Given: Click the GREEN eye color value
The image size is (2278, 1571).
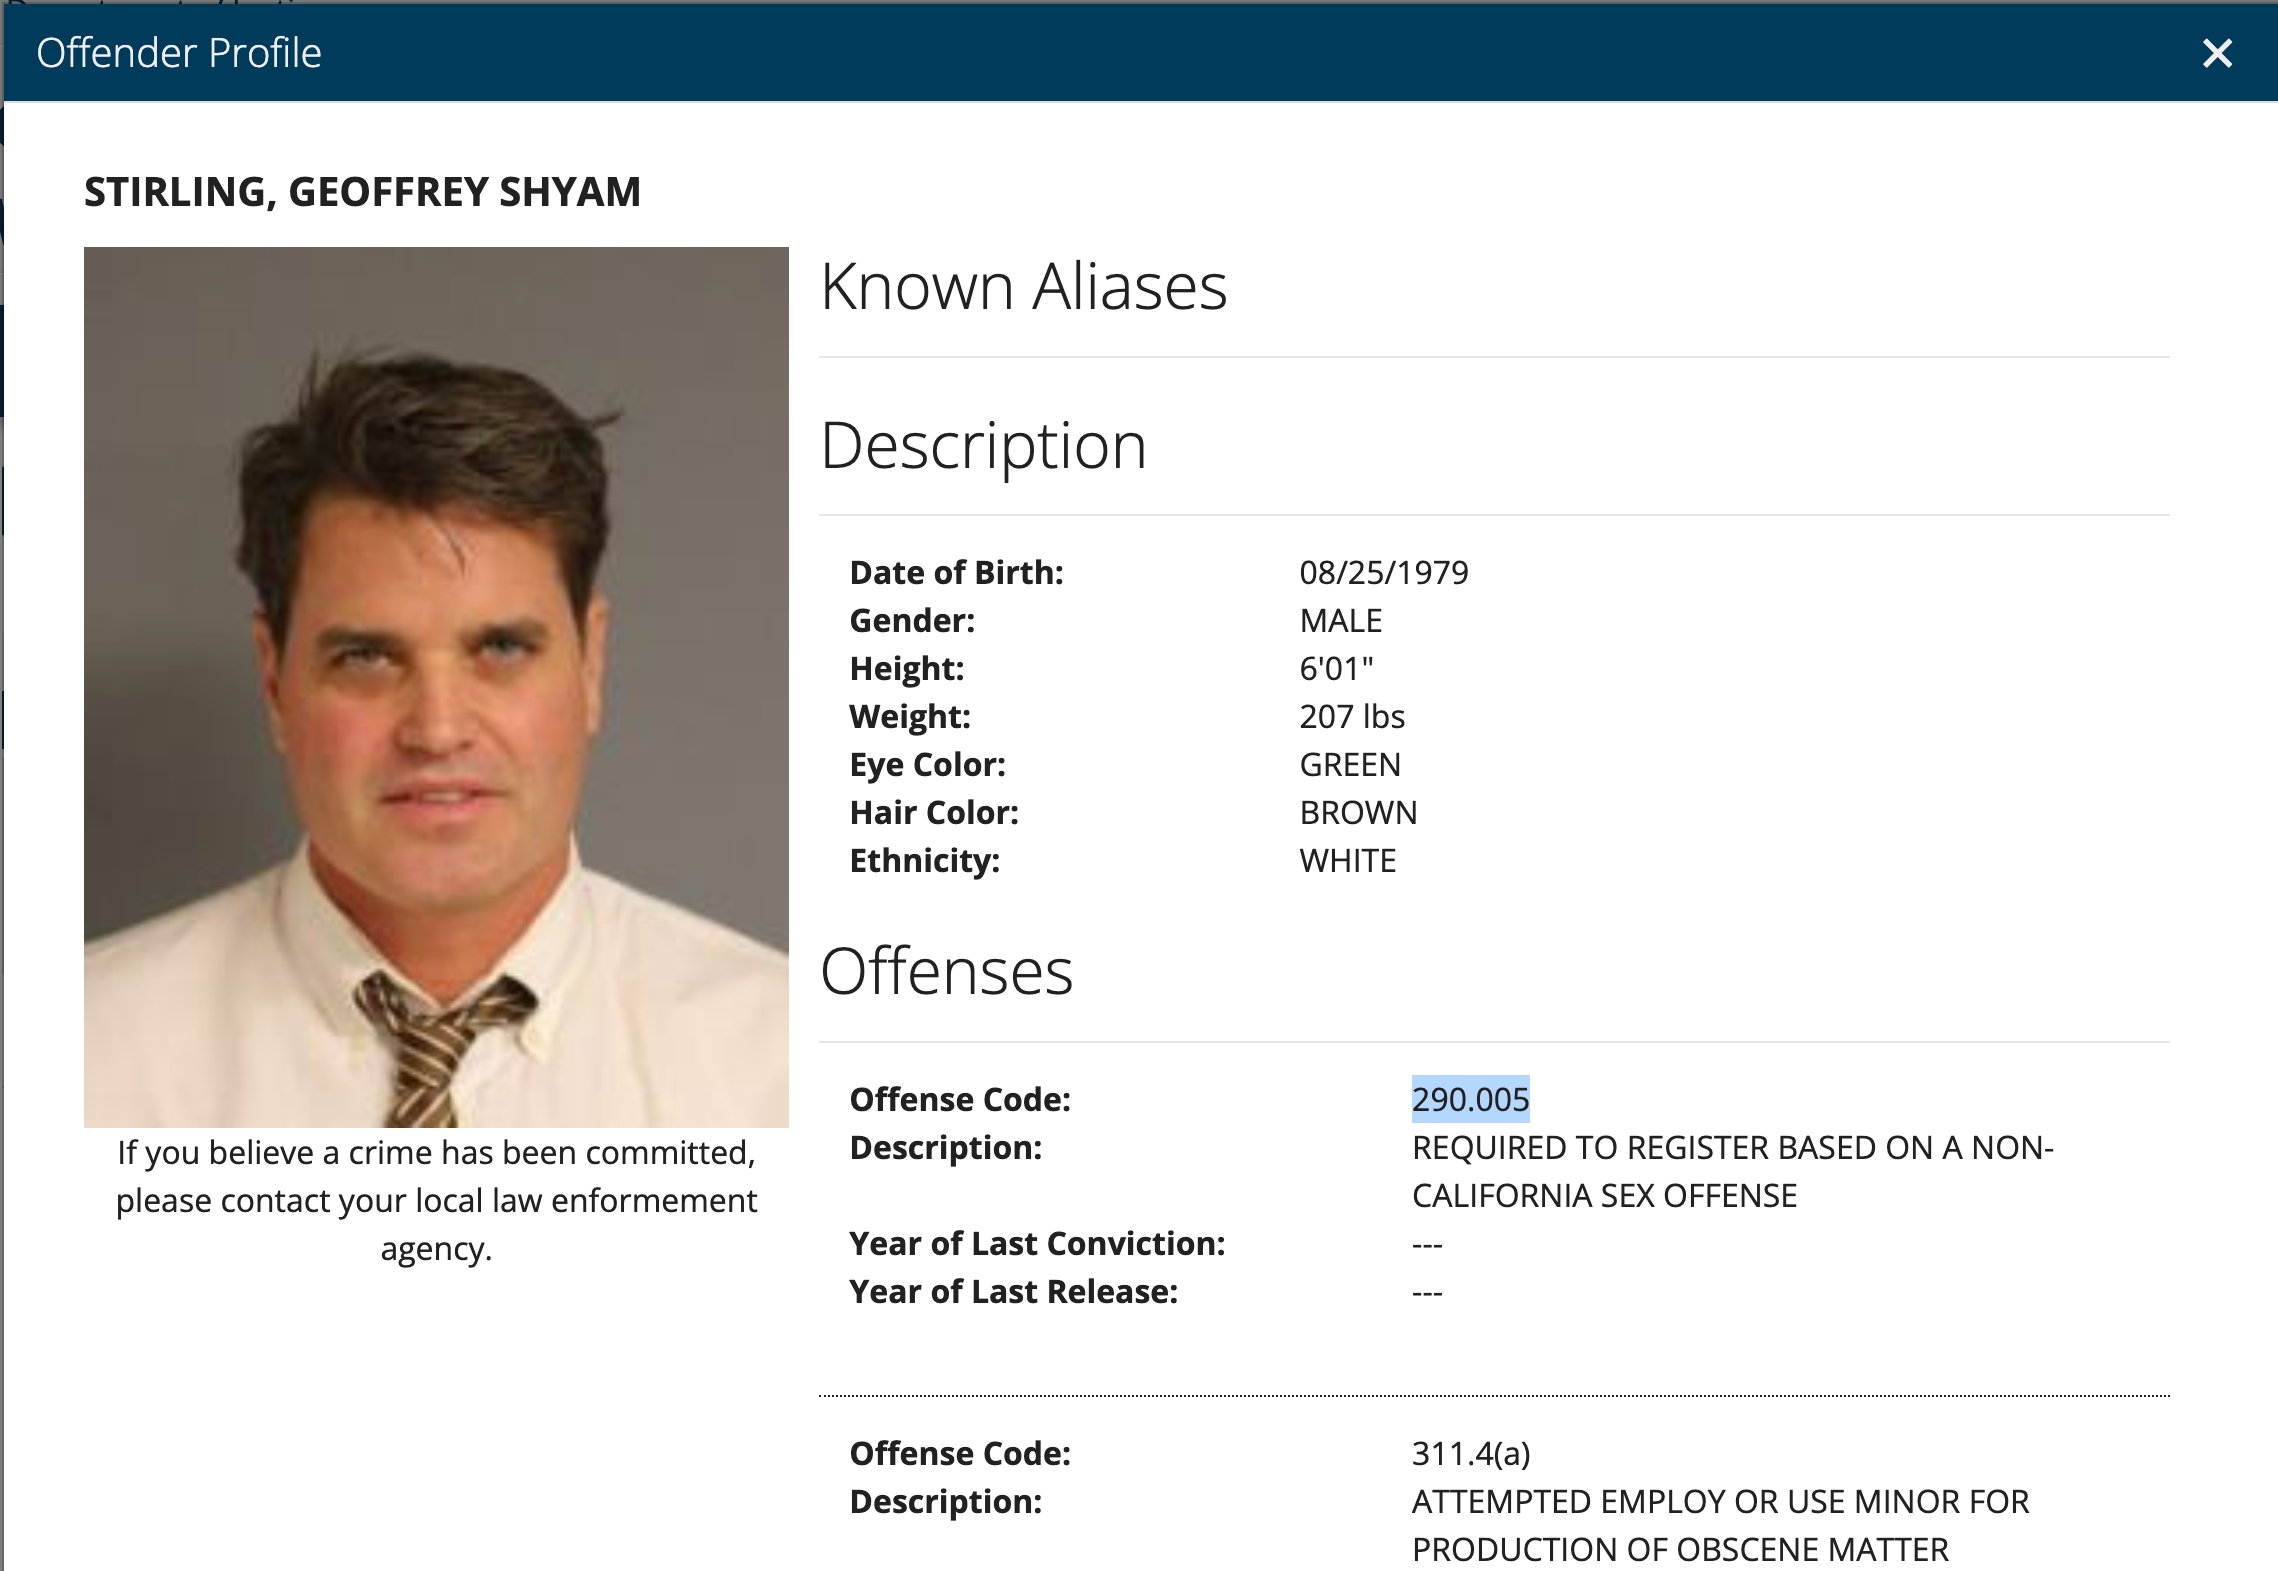Looking at the screenshot, I should coord(1350,765).
